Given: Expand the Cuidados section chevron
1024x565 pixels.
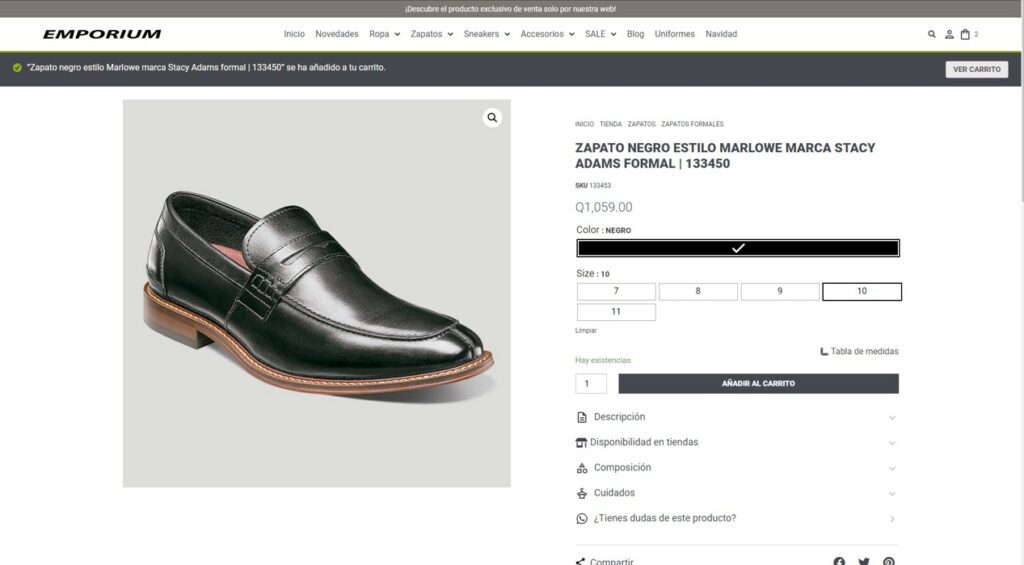Looking at the screenshot, I should 892,494.
